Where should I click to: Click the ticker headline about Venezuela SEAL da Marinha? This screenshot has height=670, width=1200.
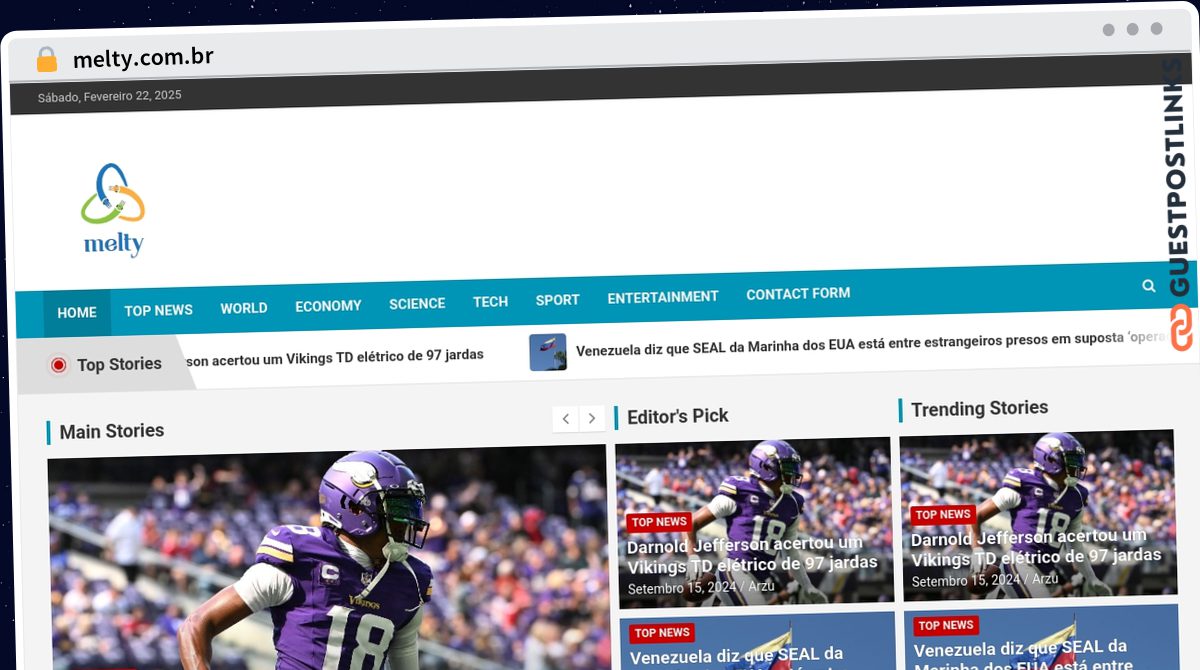point(870,344)
